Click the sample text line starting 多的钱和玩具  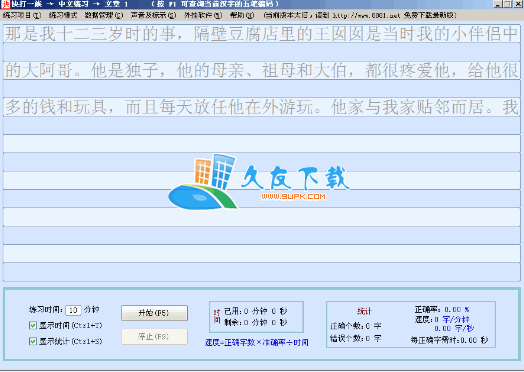[x=262, y=107]
